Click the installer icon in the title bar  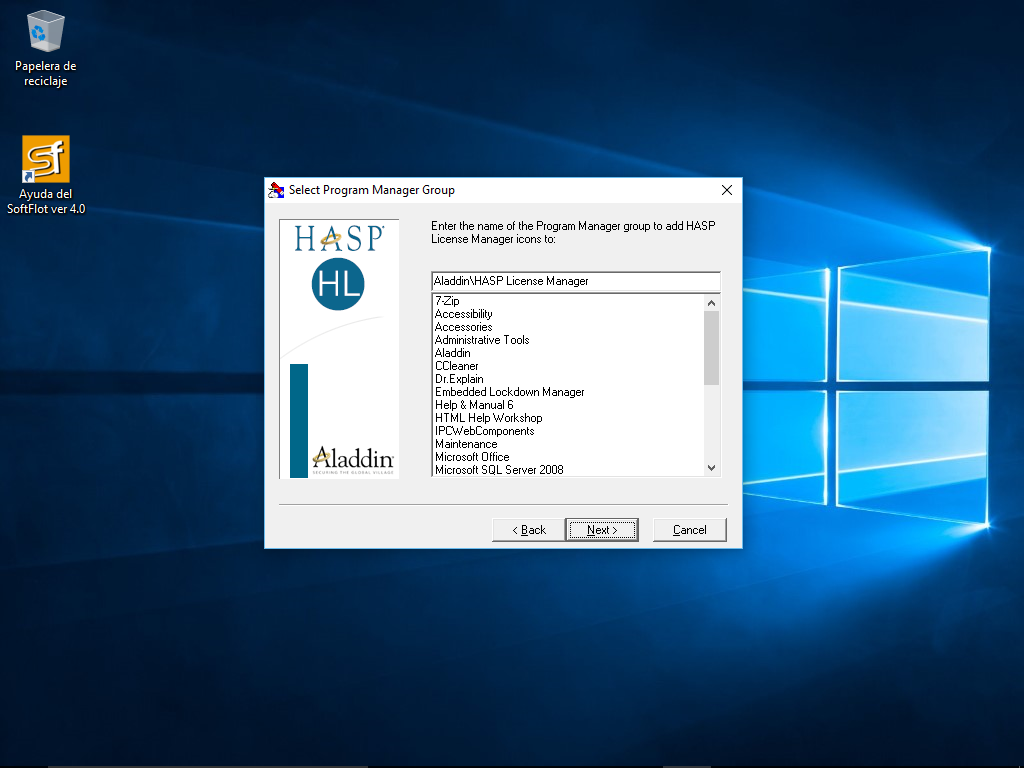pos(276,190)
